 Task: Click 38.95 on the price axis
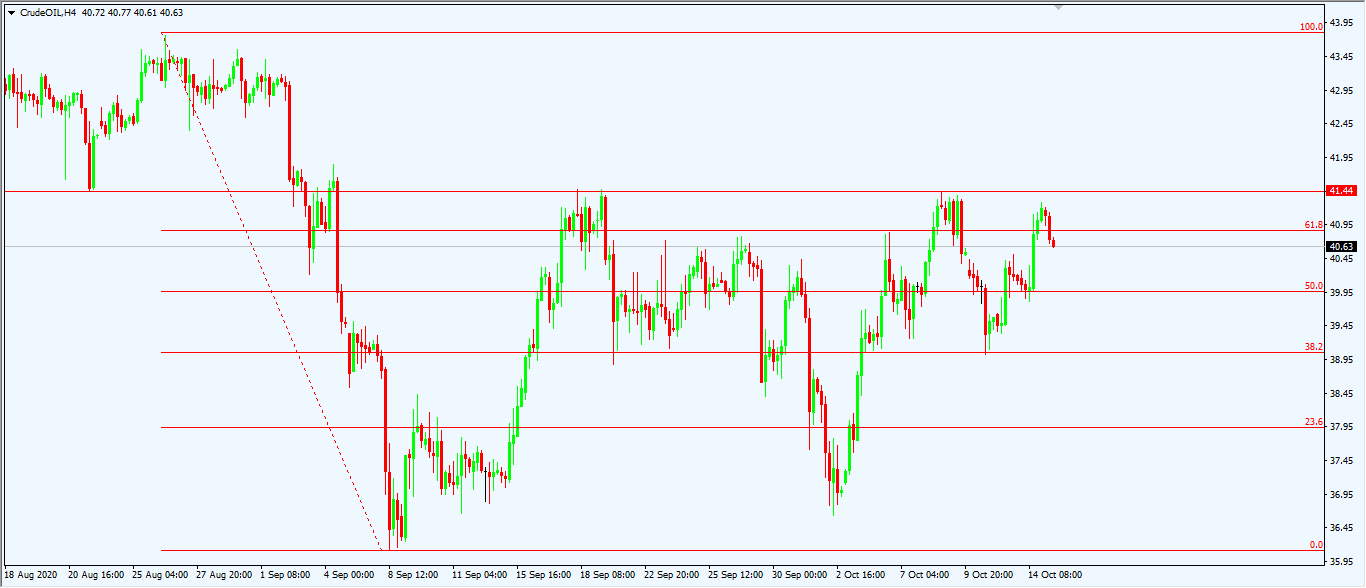click(1342, 359)
